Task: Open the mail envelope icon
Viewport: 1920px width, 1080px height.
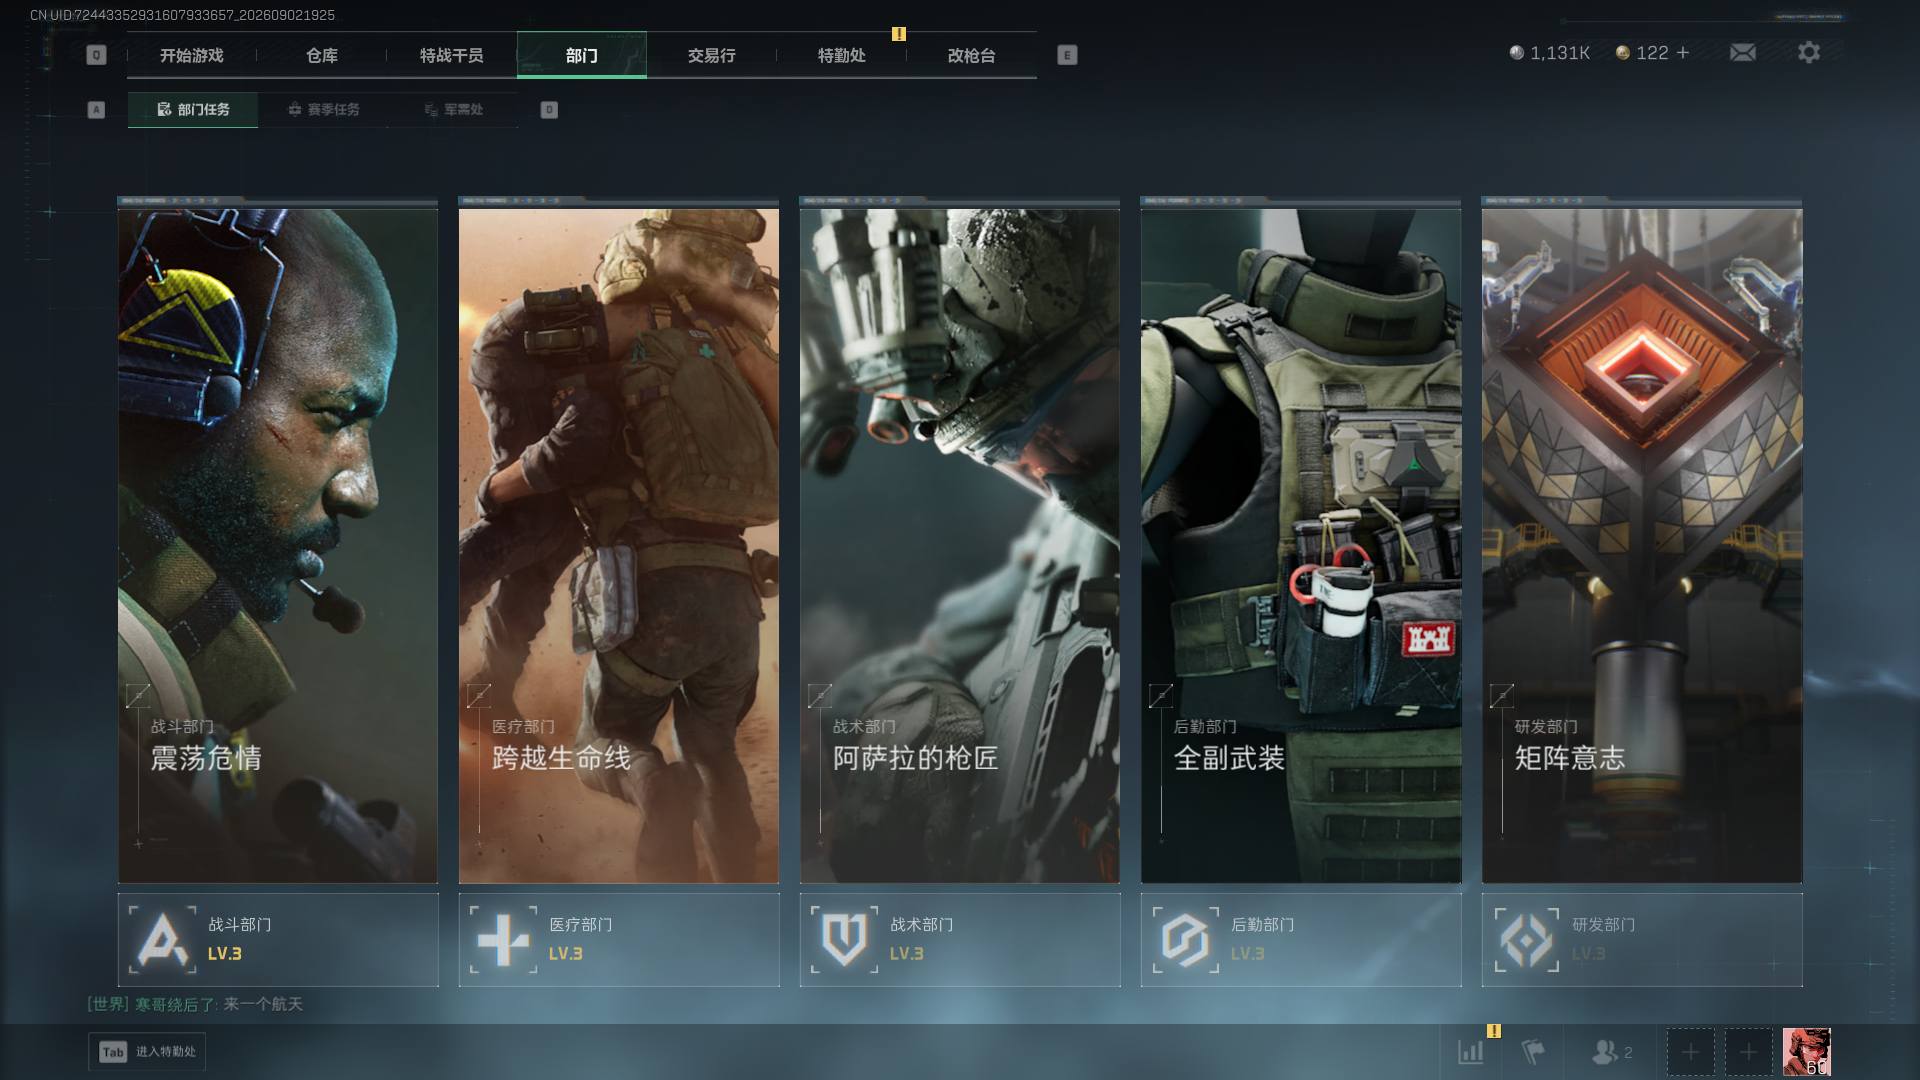Action: [x=1742, y=52]
